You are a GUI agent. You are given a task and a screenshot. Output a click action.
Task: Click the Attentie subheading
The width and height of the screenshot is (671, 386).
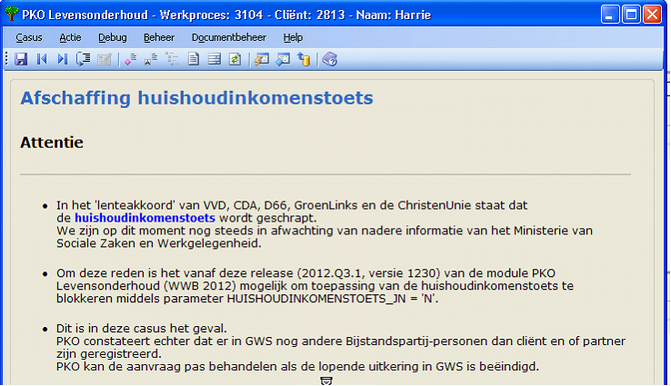[x=52, y=143]
